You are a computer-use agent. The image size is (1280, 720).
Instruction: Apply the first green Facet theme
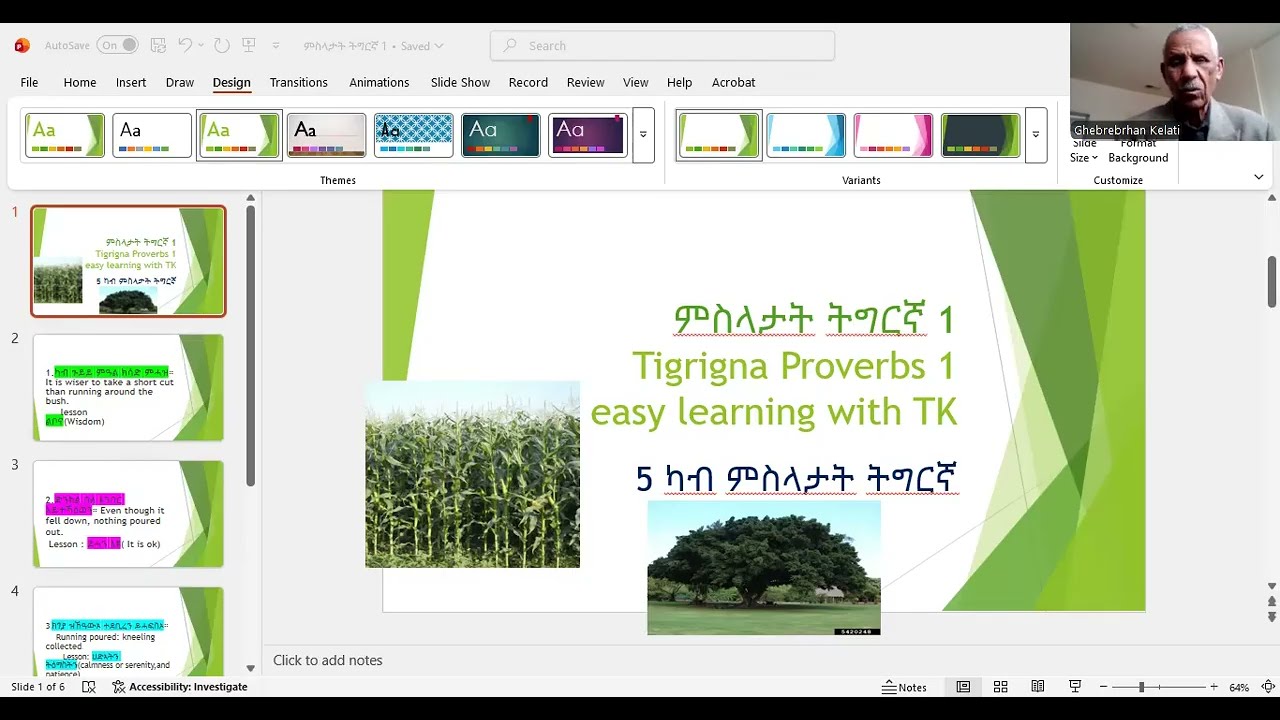65,135
